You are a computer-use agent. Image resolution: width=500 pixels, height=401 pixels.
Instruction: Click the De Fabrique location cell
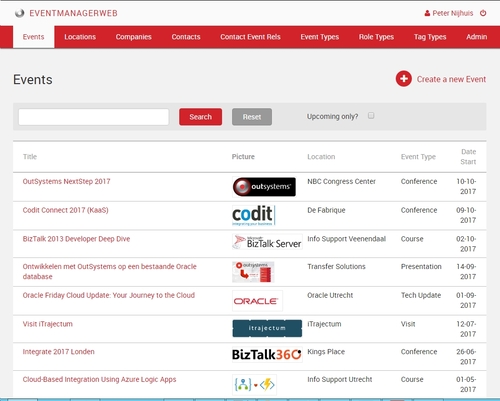pos(326,210)
